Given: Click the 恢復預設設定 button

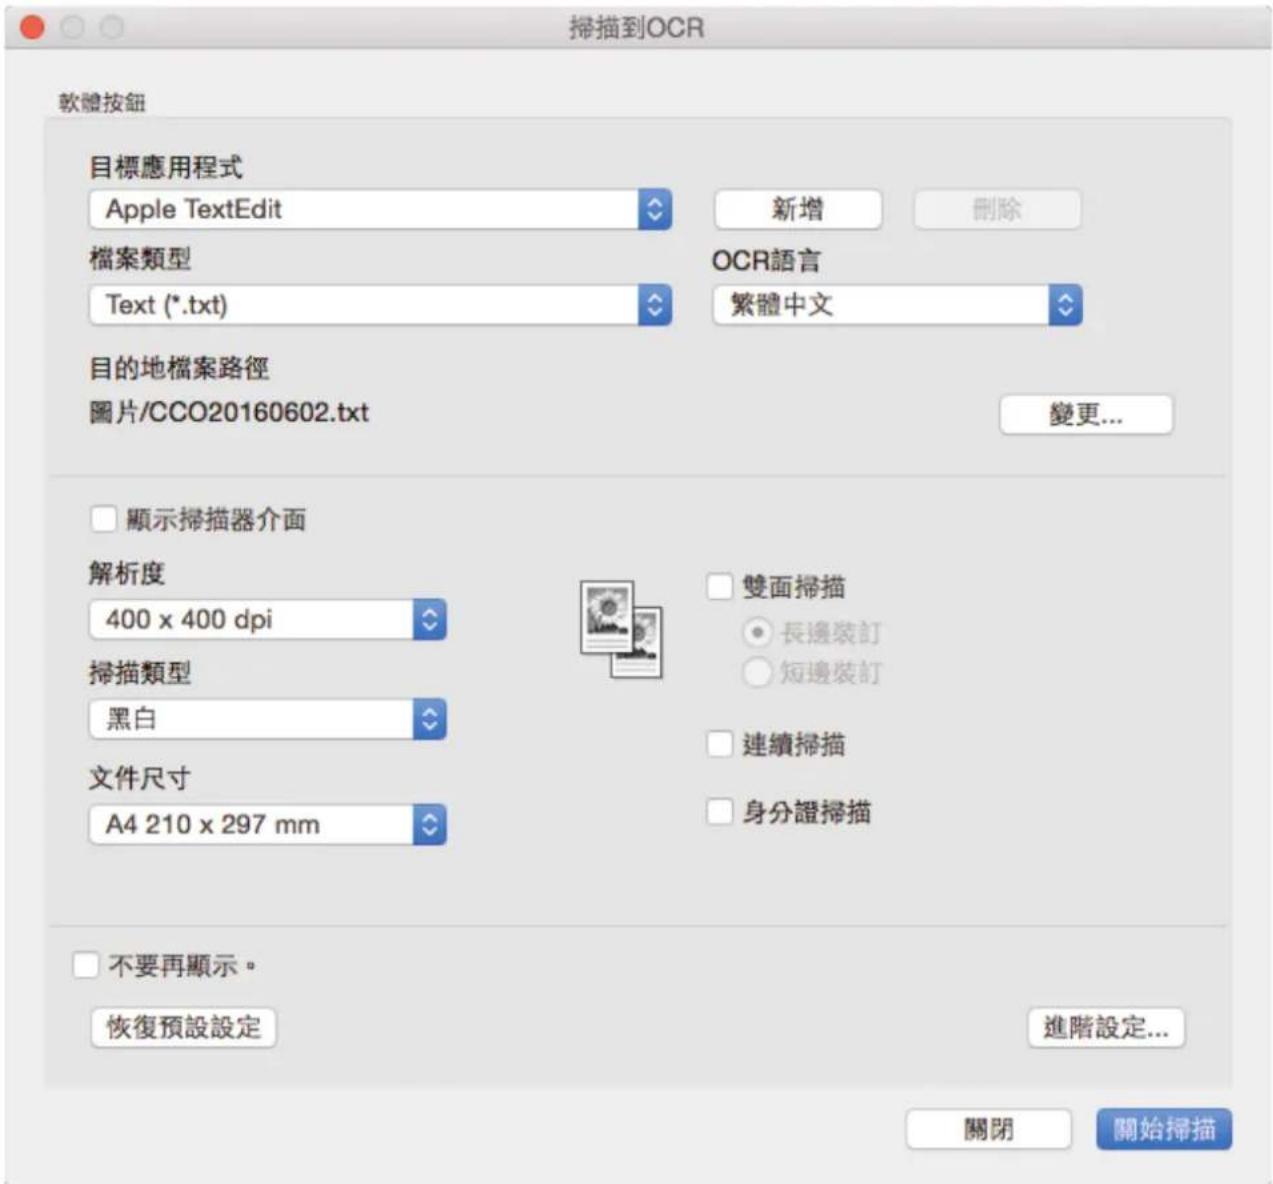Looking at the screenshot, I should coord(184,1027).
